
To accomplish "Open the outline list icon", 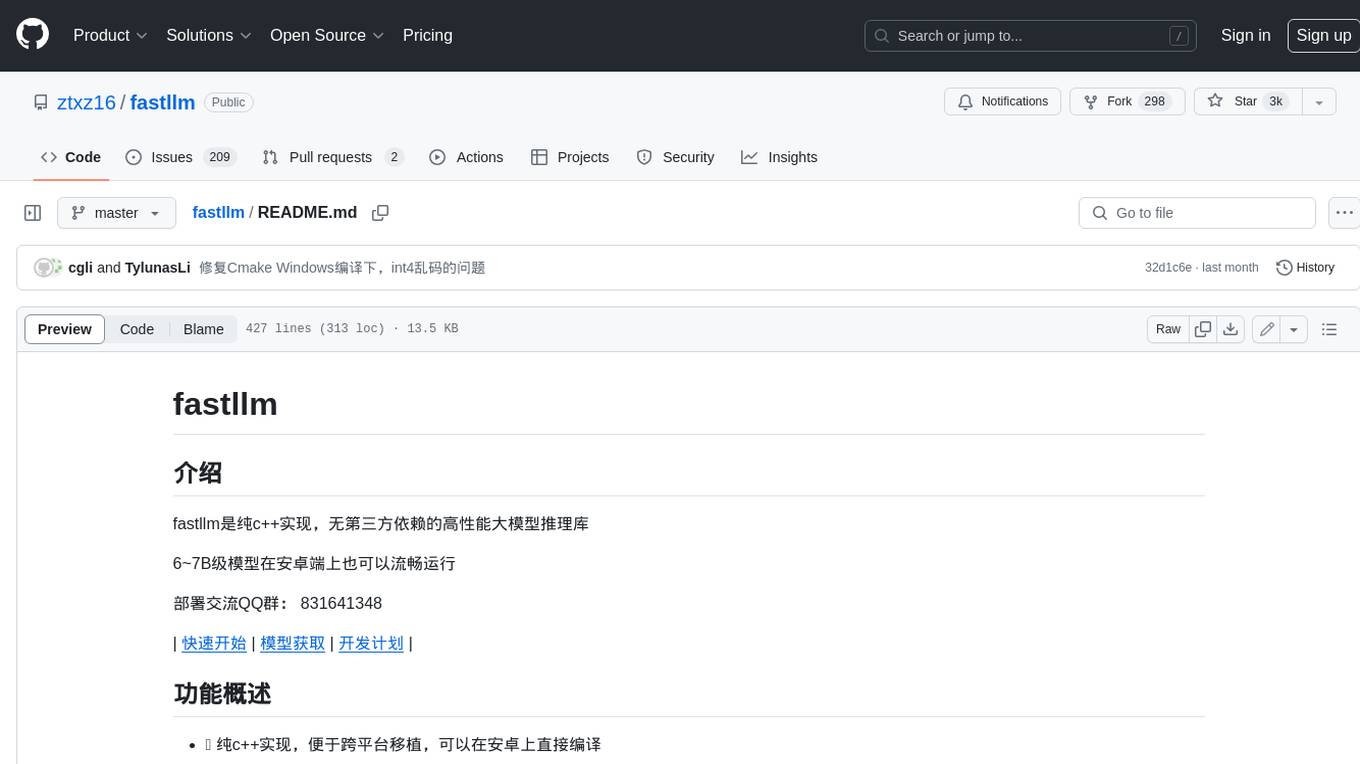I will click(x=1329, y=329).
